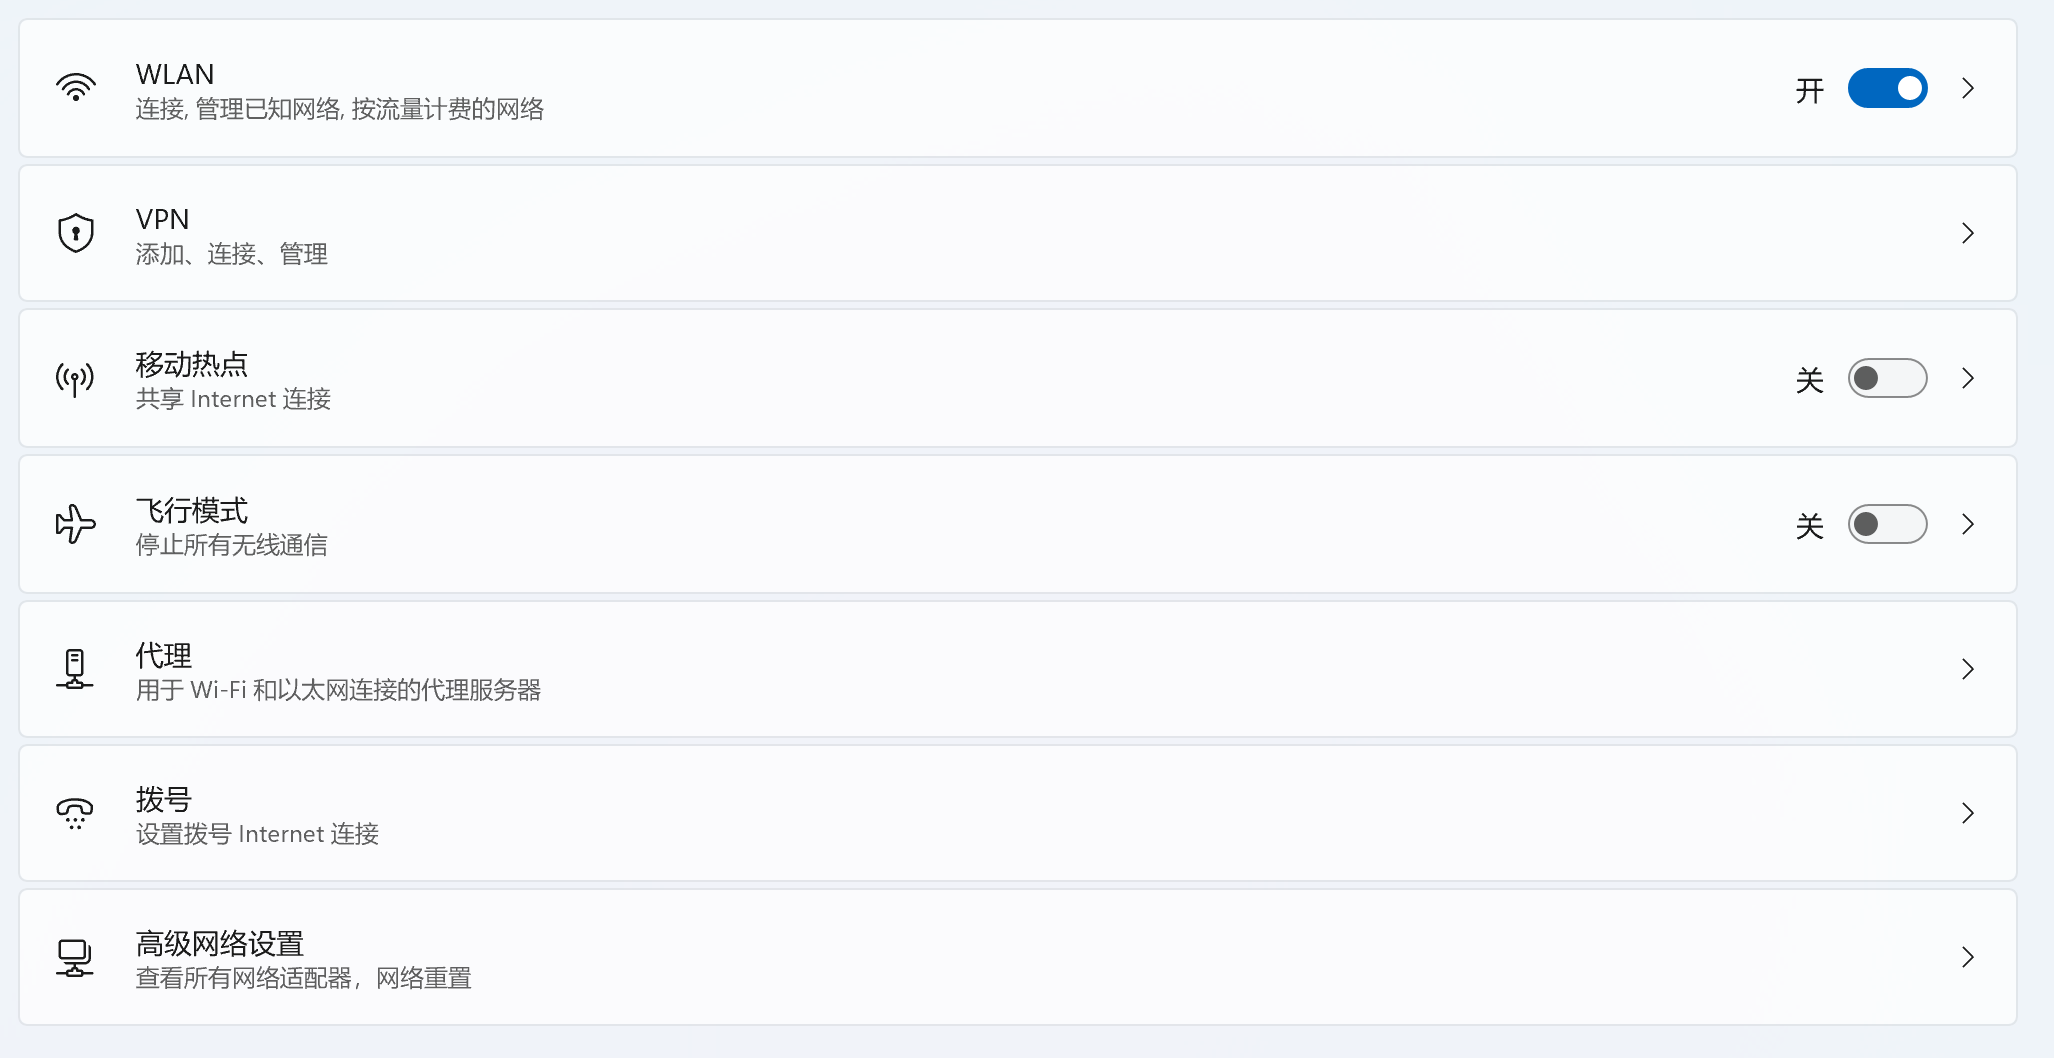The image size is (2054, 1058).
Task: Click the mobile hotspot antenna icon
Action: (x=75, y=379)
